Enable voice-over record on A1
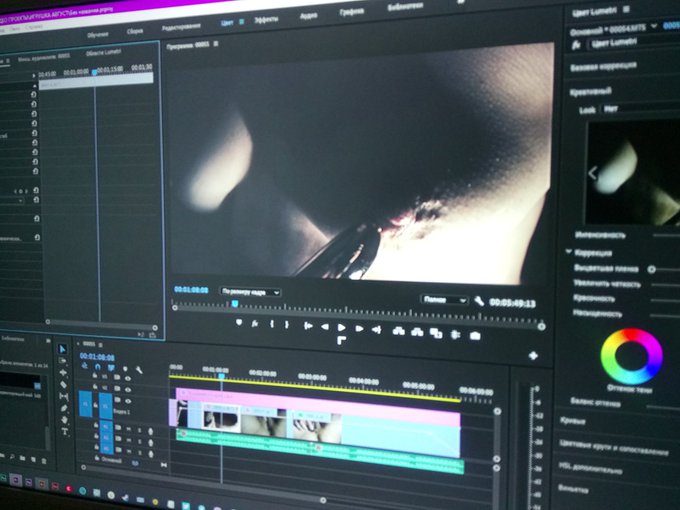 point(150,431)
